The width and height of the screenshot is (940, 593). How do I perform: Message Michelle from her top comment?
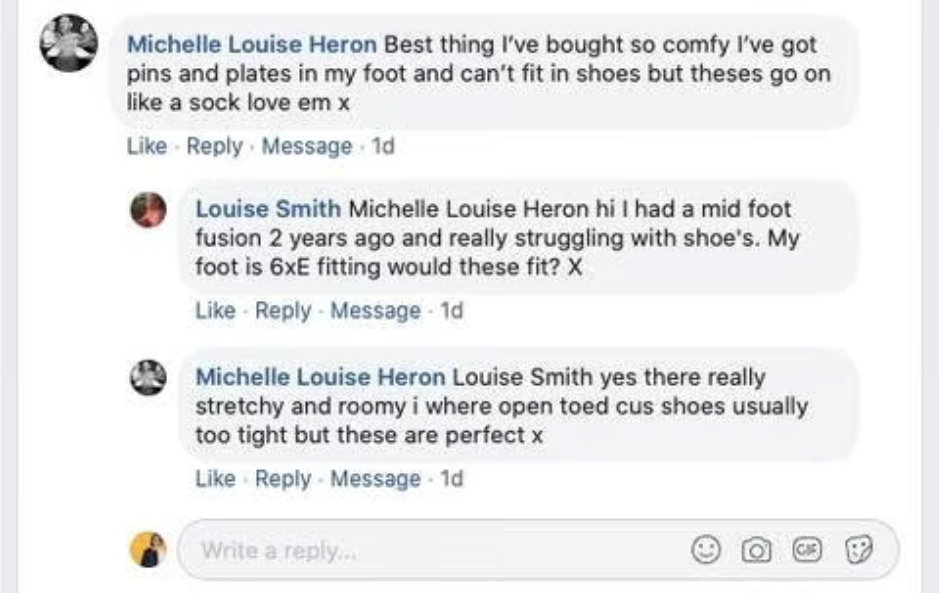tap(306, 146)
